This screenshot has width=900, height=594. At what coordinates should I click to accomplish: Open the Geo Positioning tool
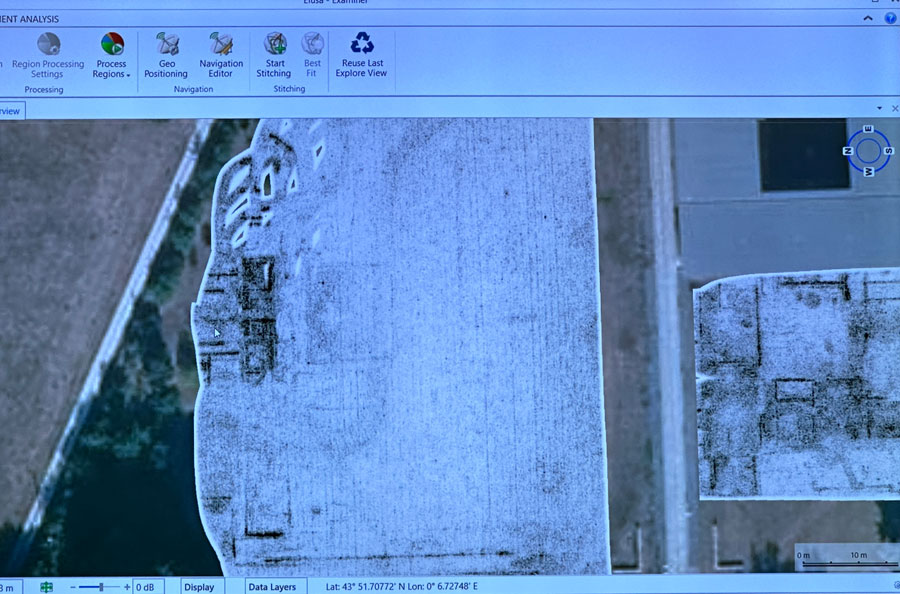(x=166, y=55)
